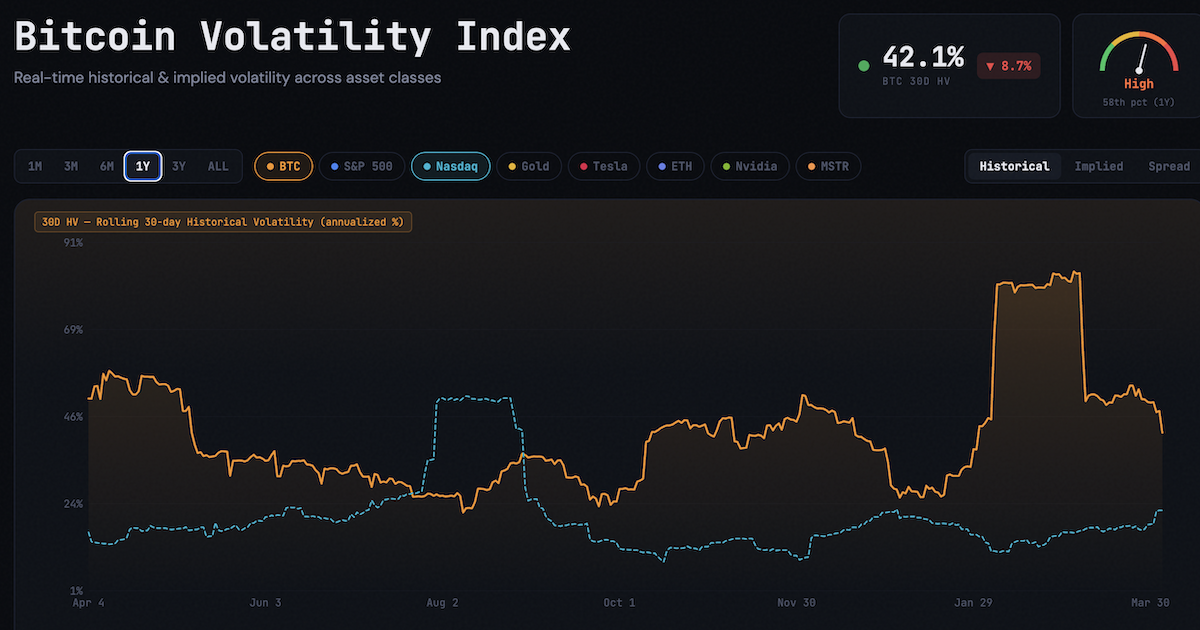This screenshot has height=630, width=1200.
Task: Enable the Nvidia asset chip
Action: [750, 166]
